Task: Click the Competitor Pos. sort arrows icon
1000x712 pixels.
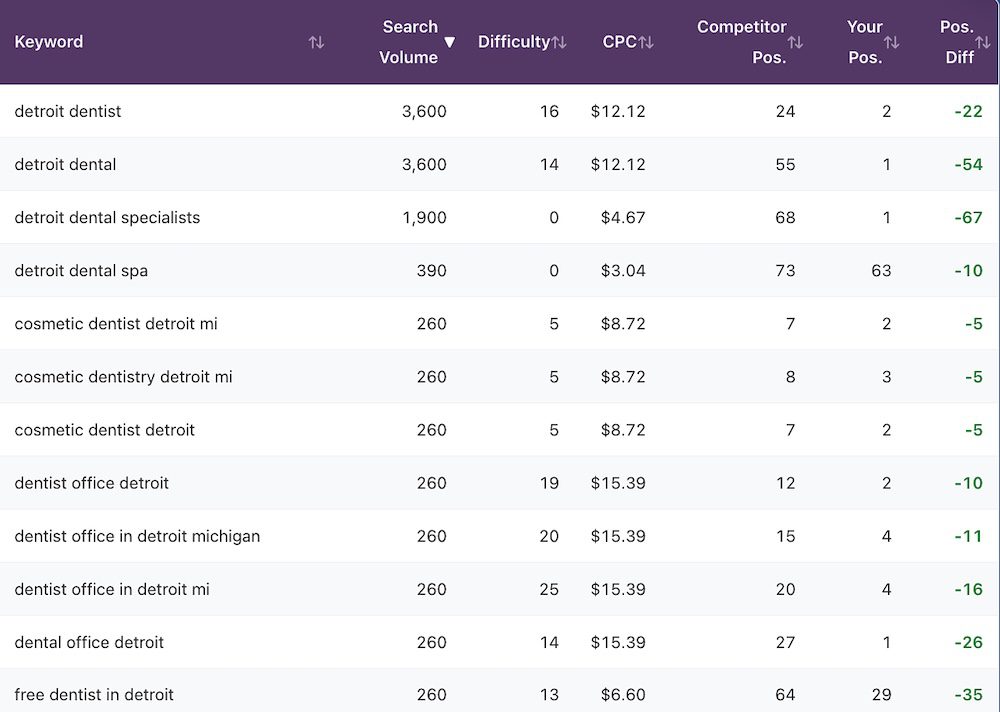Action: tap(795, 42)
